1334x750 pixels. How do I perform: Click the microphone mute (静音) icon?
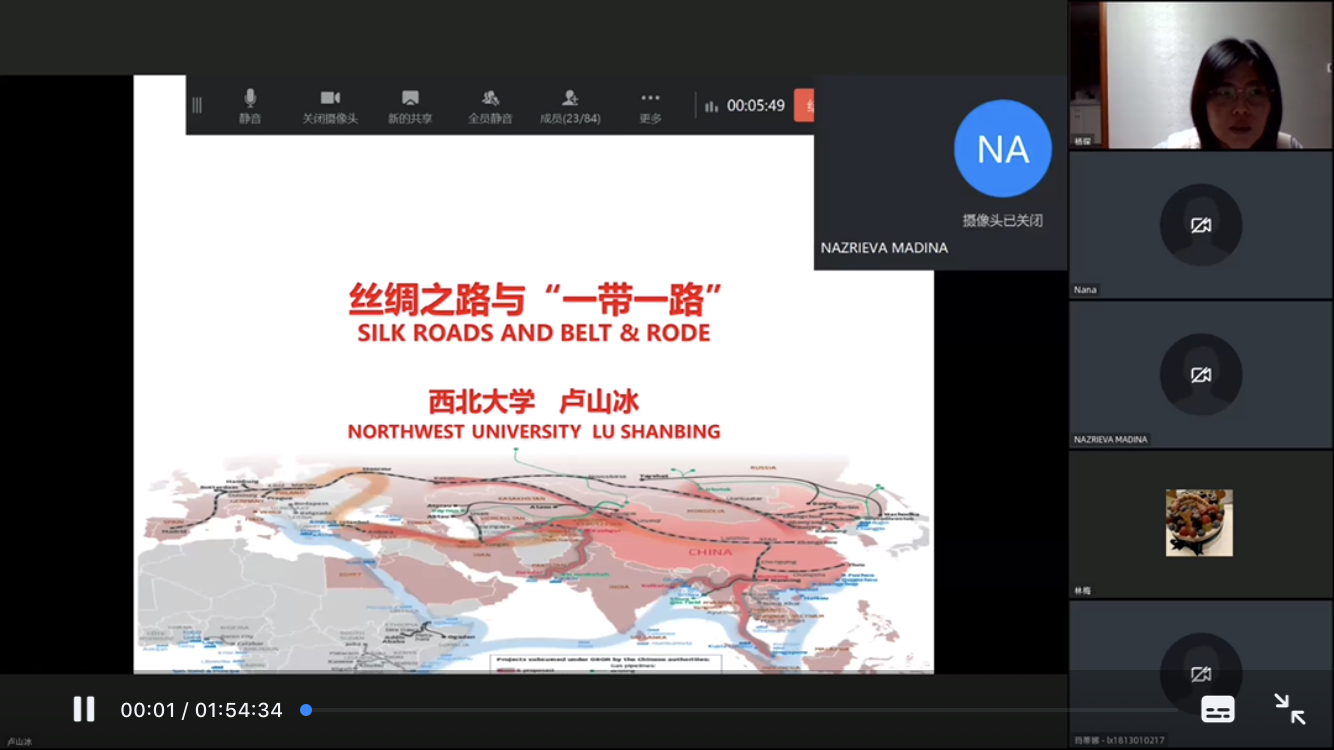click(x=250, y=98)
